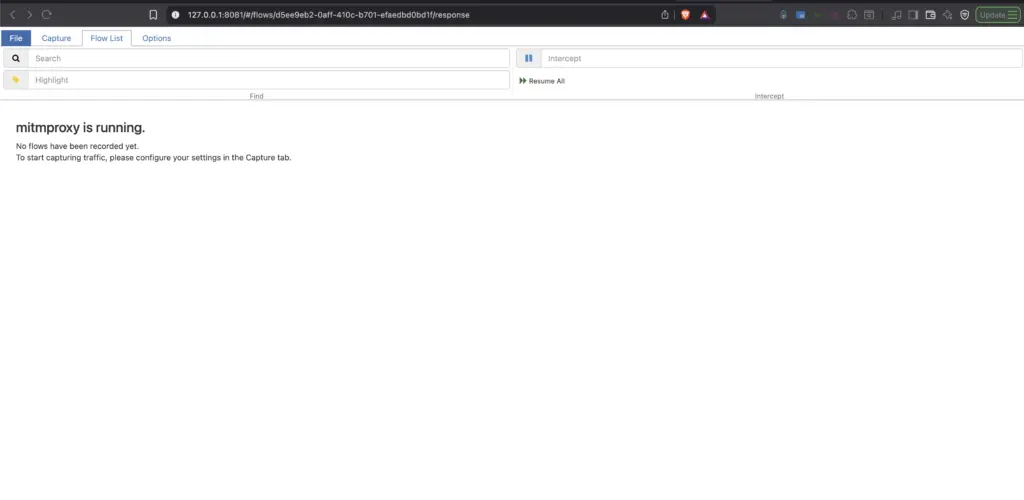Select the Flow List tab
Viewport: 1024px width, 500px height.
106,38
